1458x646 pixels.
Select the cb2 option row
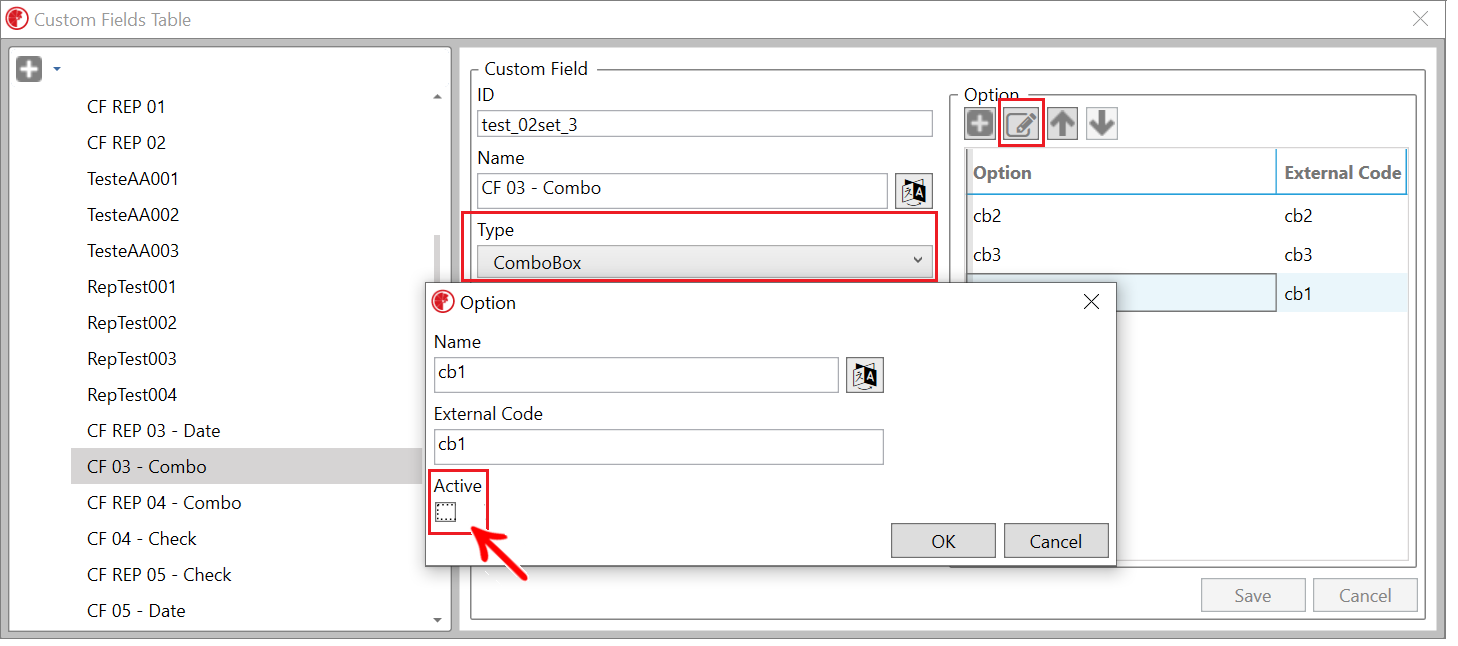pos(1120,216)
